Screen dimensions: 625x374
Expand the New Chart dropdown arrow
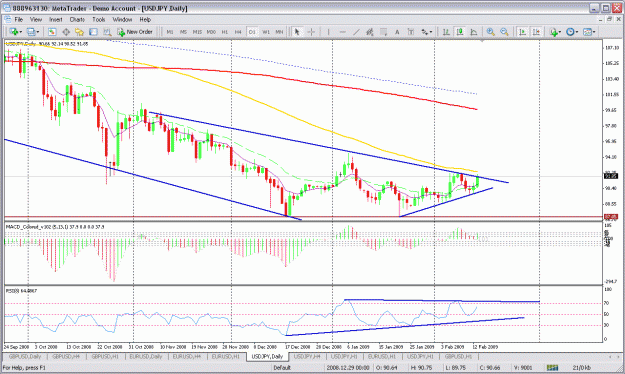coord(21,32)
